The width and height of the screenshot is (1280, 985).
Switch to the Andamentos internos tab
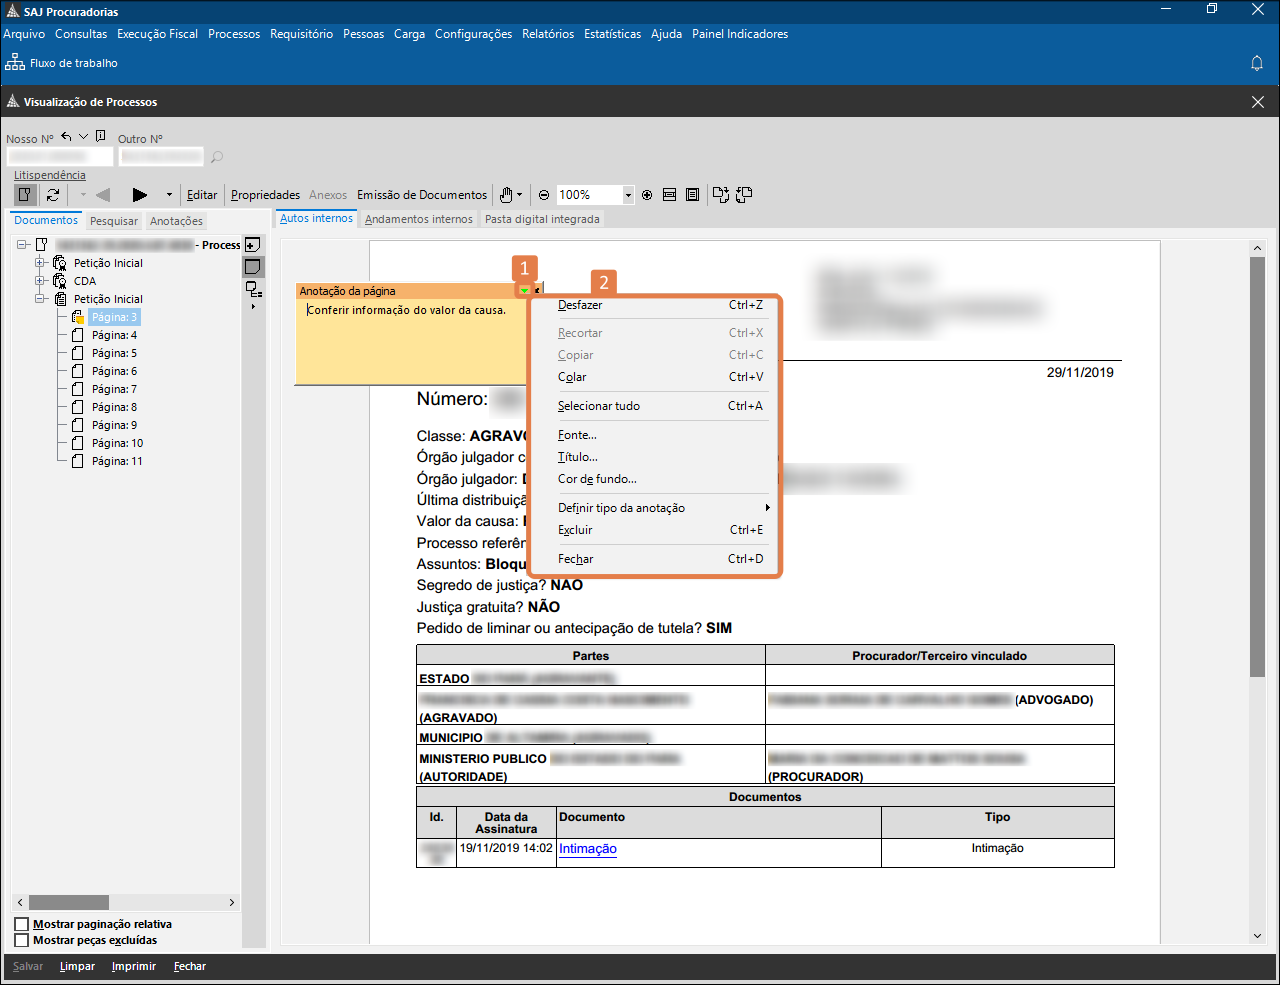coord(418,219)
